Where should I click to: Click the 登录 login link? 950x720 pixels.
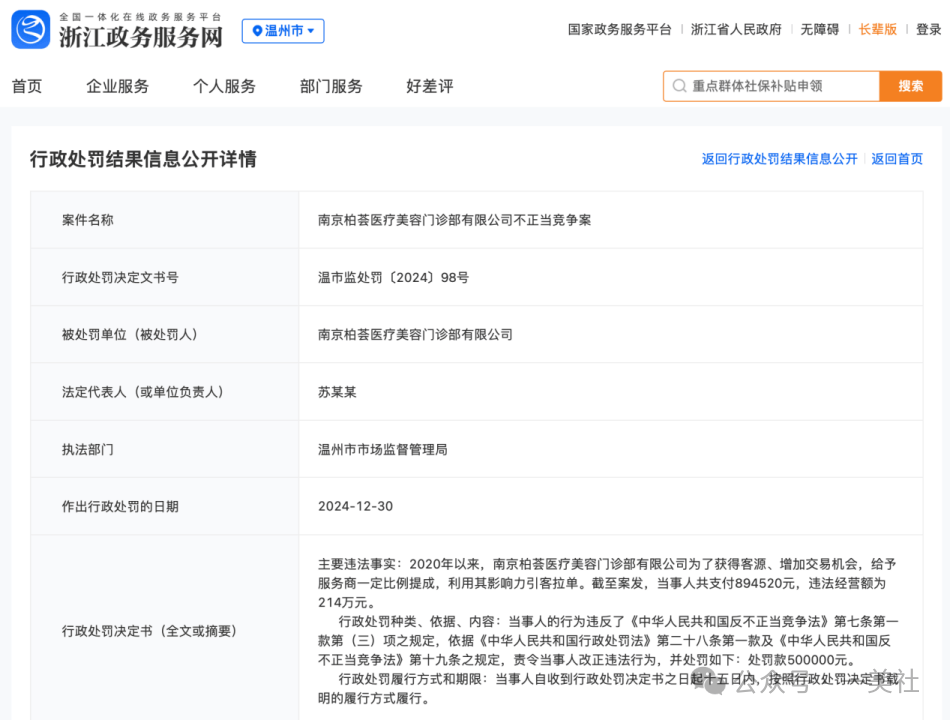(x=928, y=29)
